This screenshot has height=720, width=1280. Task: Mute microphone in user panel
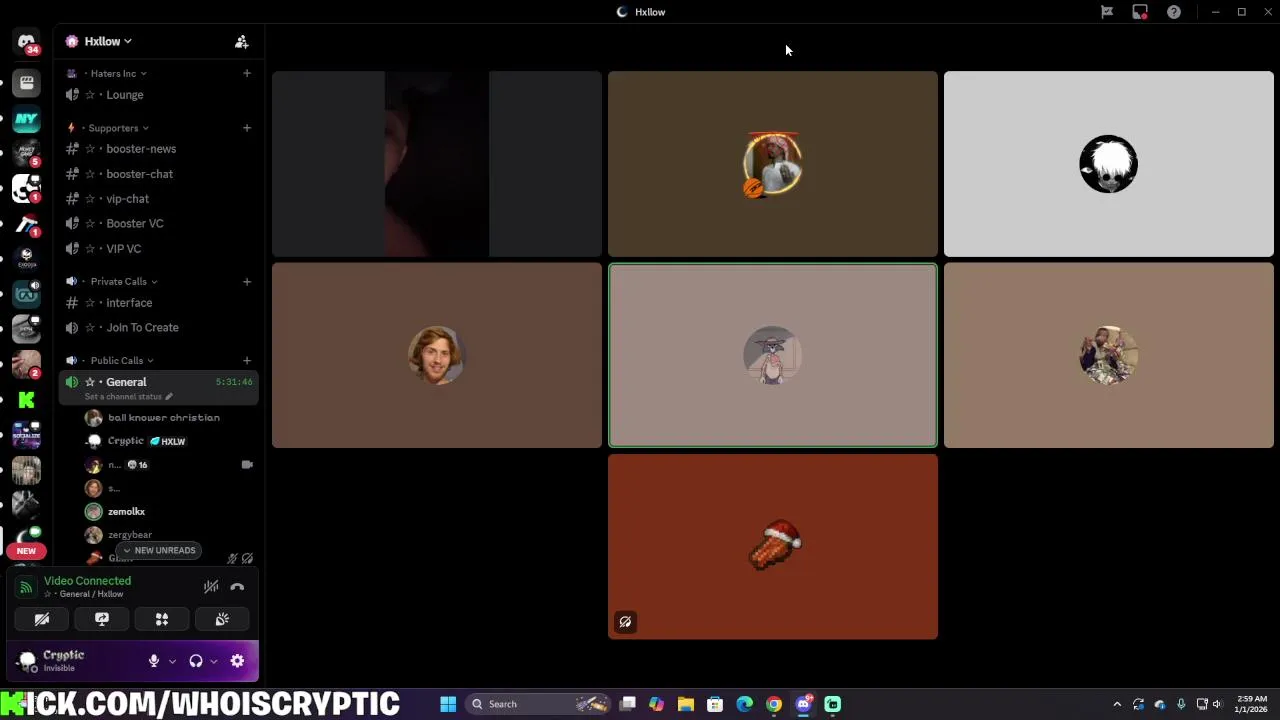click(x=154, y=661)
